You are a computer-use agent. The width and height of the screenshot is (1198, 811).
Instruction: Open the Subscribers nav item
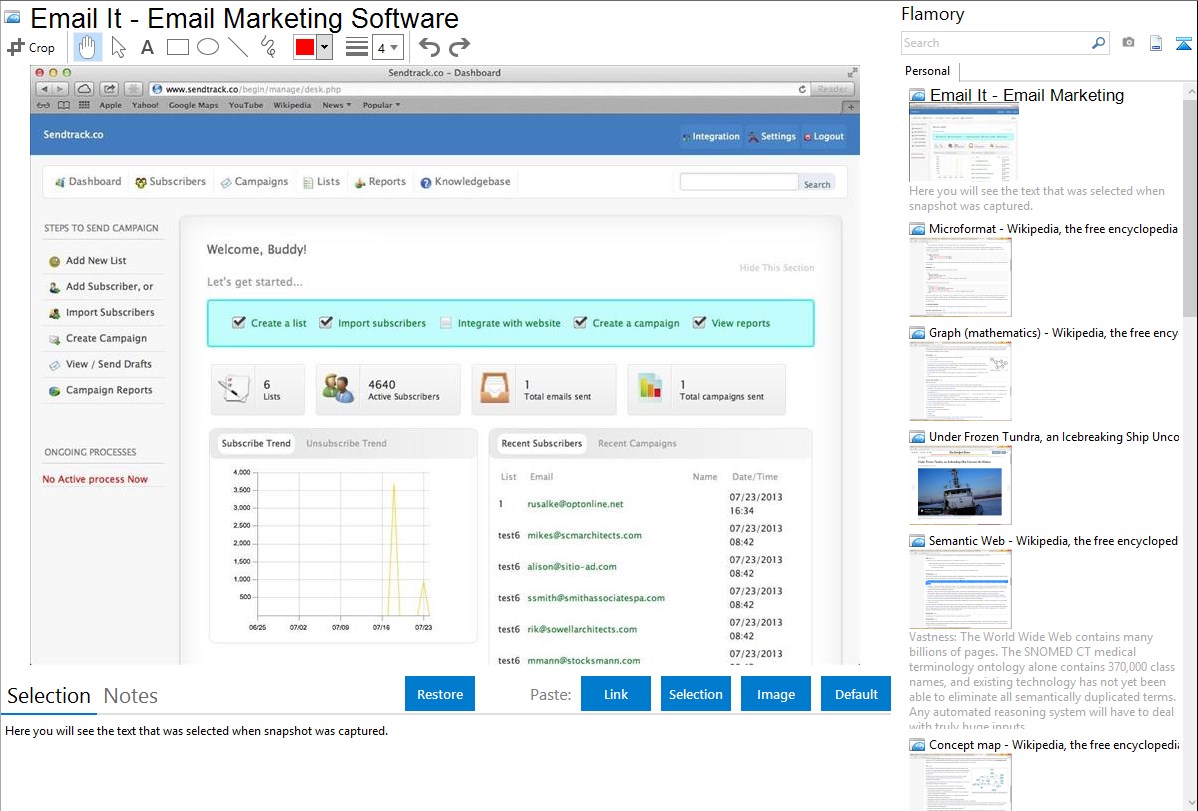[x=170, y=182]
